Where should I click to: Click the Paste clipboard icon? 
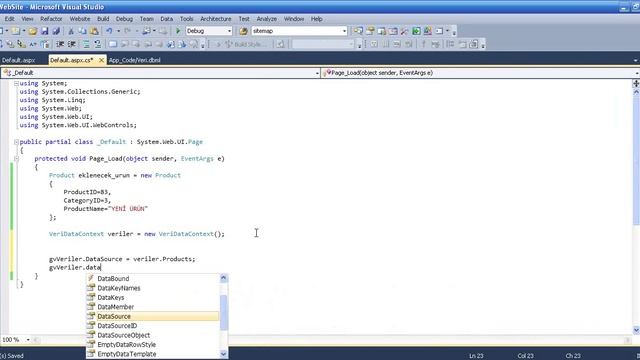[94, 31]
